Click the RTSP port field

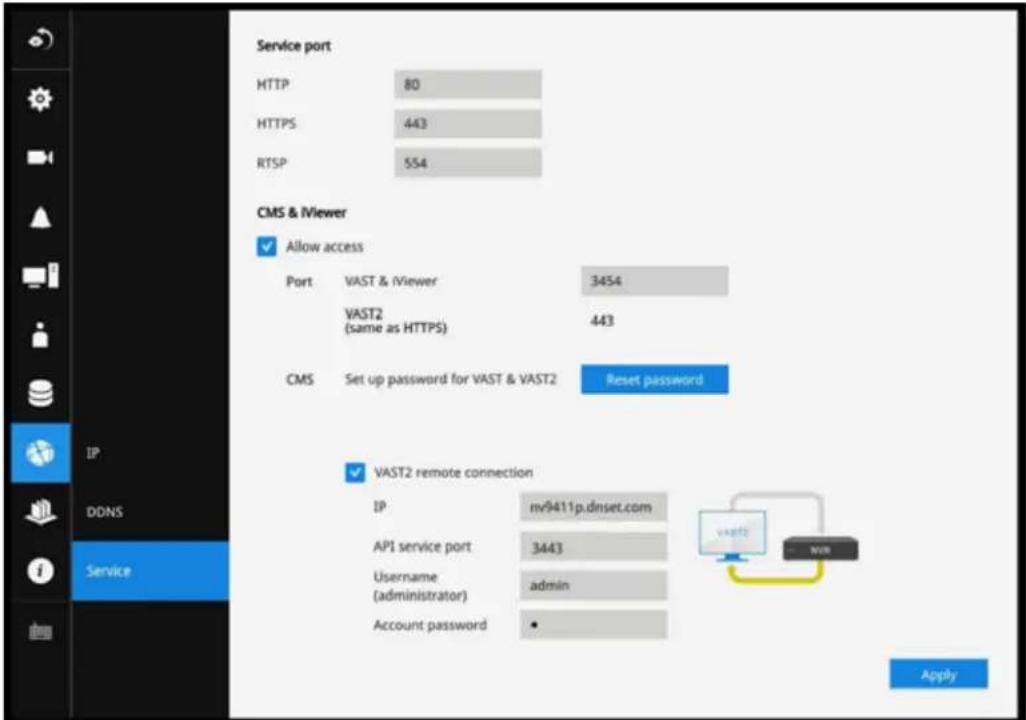point(468,163)
